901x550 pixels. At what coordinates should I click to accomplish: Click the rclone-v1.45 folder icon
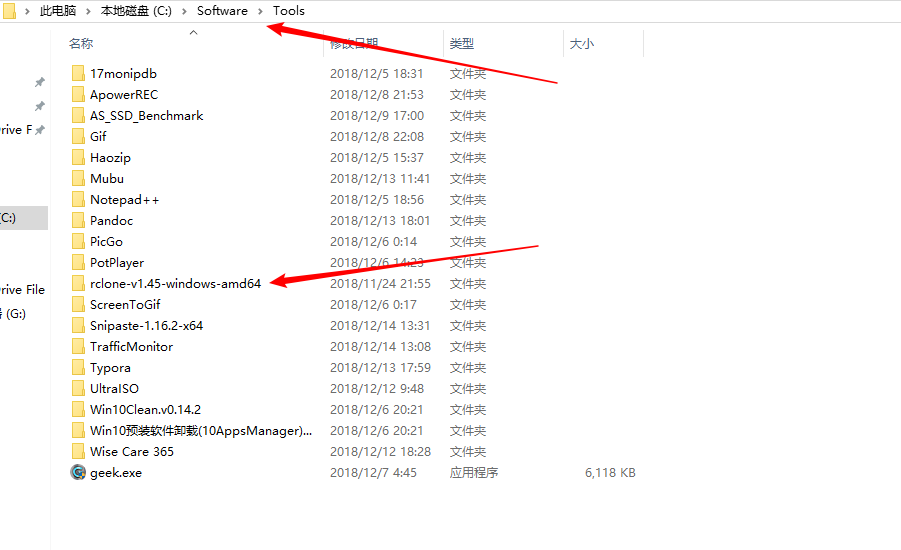(x=78, y=283)
